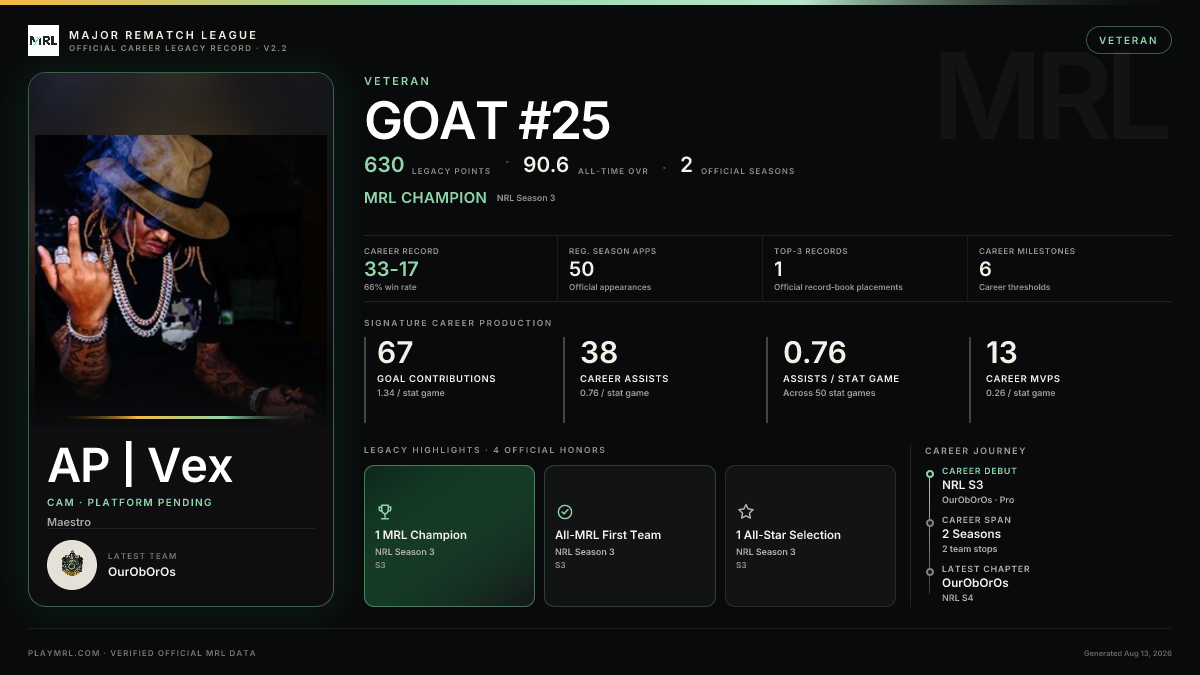Click the 50 reg. season apps value
This screenshot has height=675, width=1200.
pyautogui.click(x=581, y=269)
